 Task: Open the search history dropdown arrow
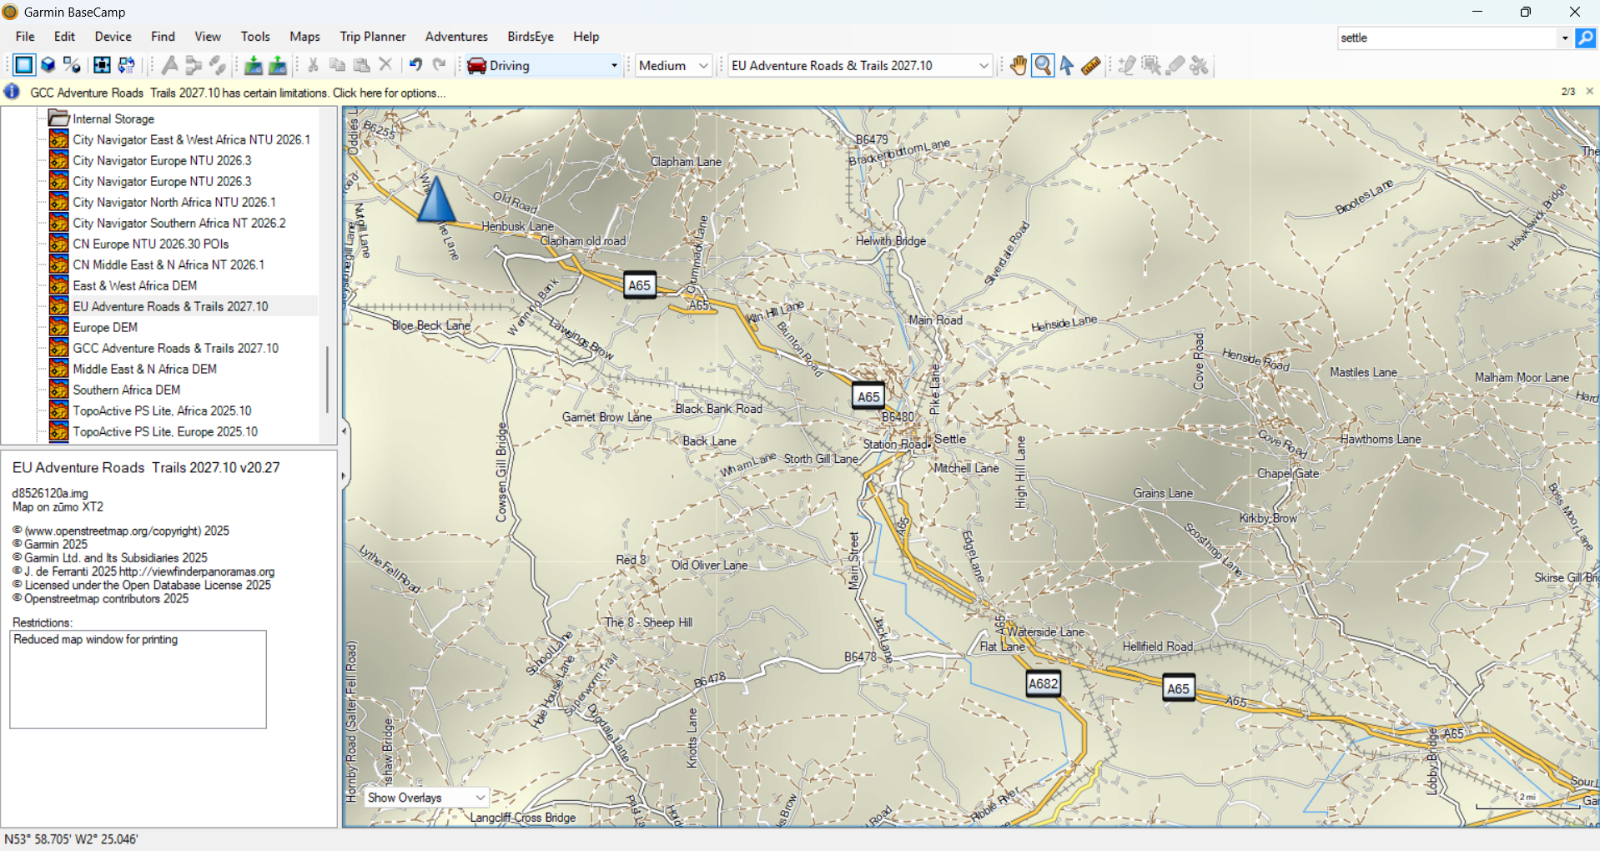pos(1565,38)
